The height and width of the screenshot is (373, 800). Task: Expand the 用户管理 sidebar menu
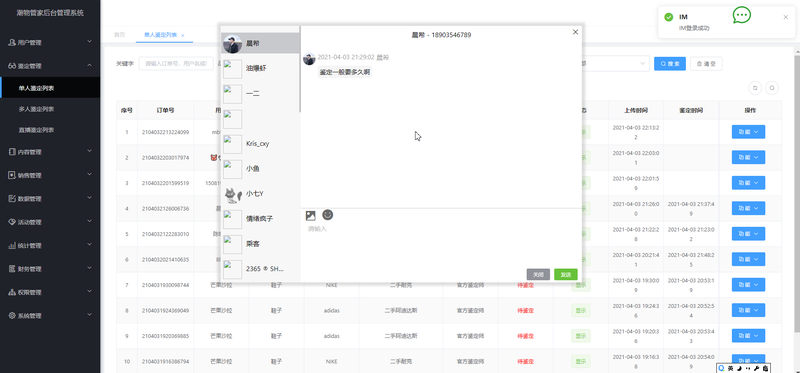[x=50, y=42]
